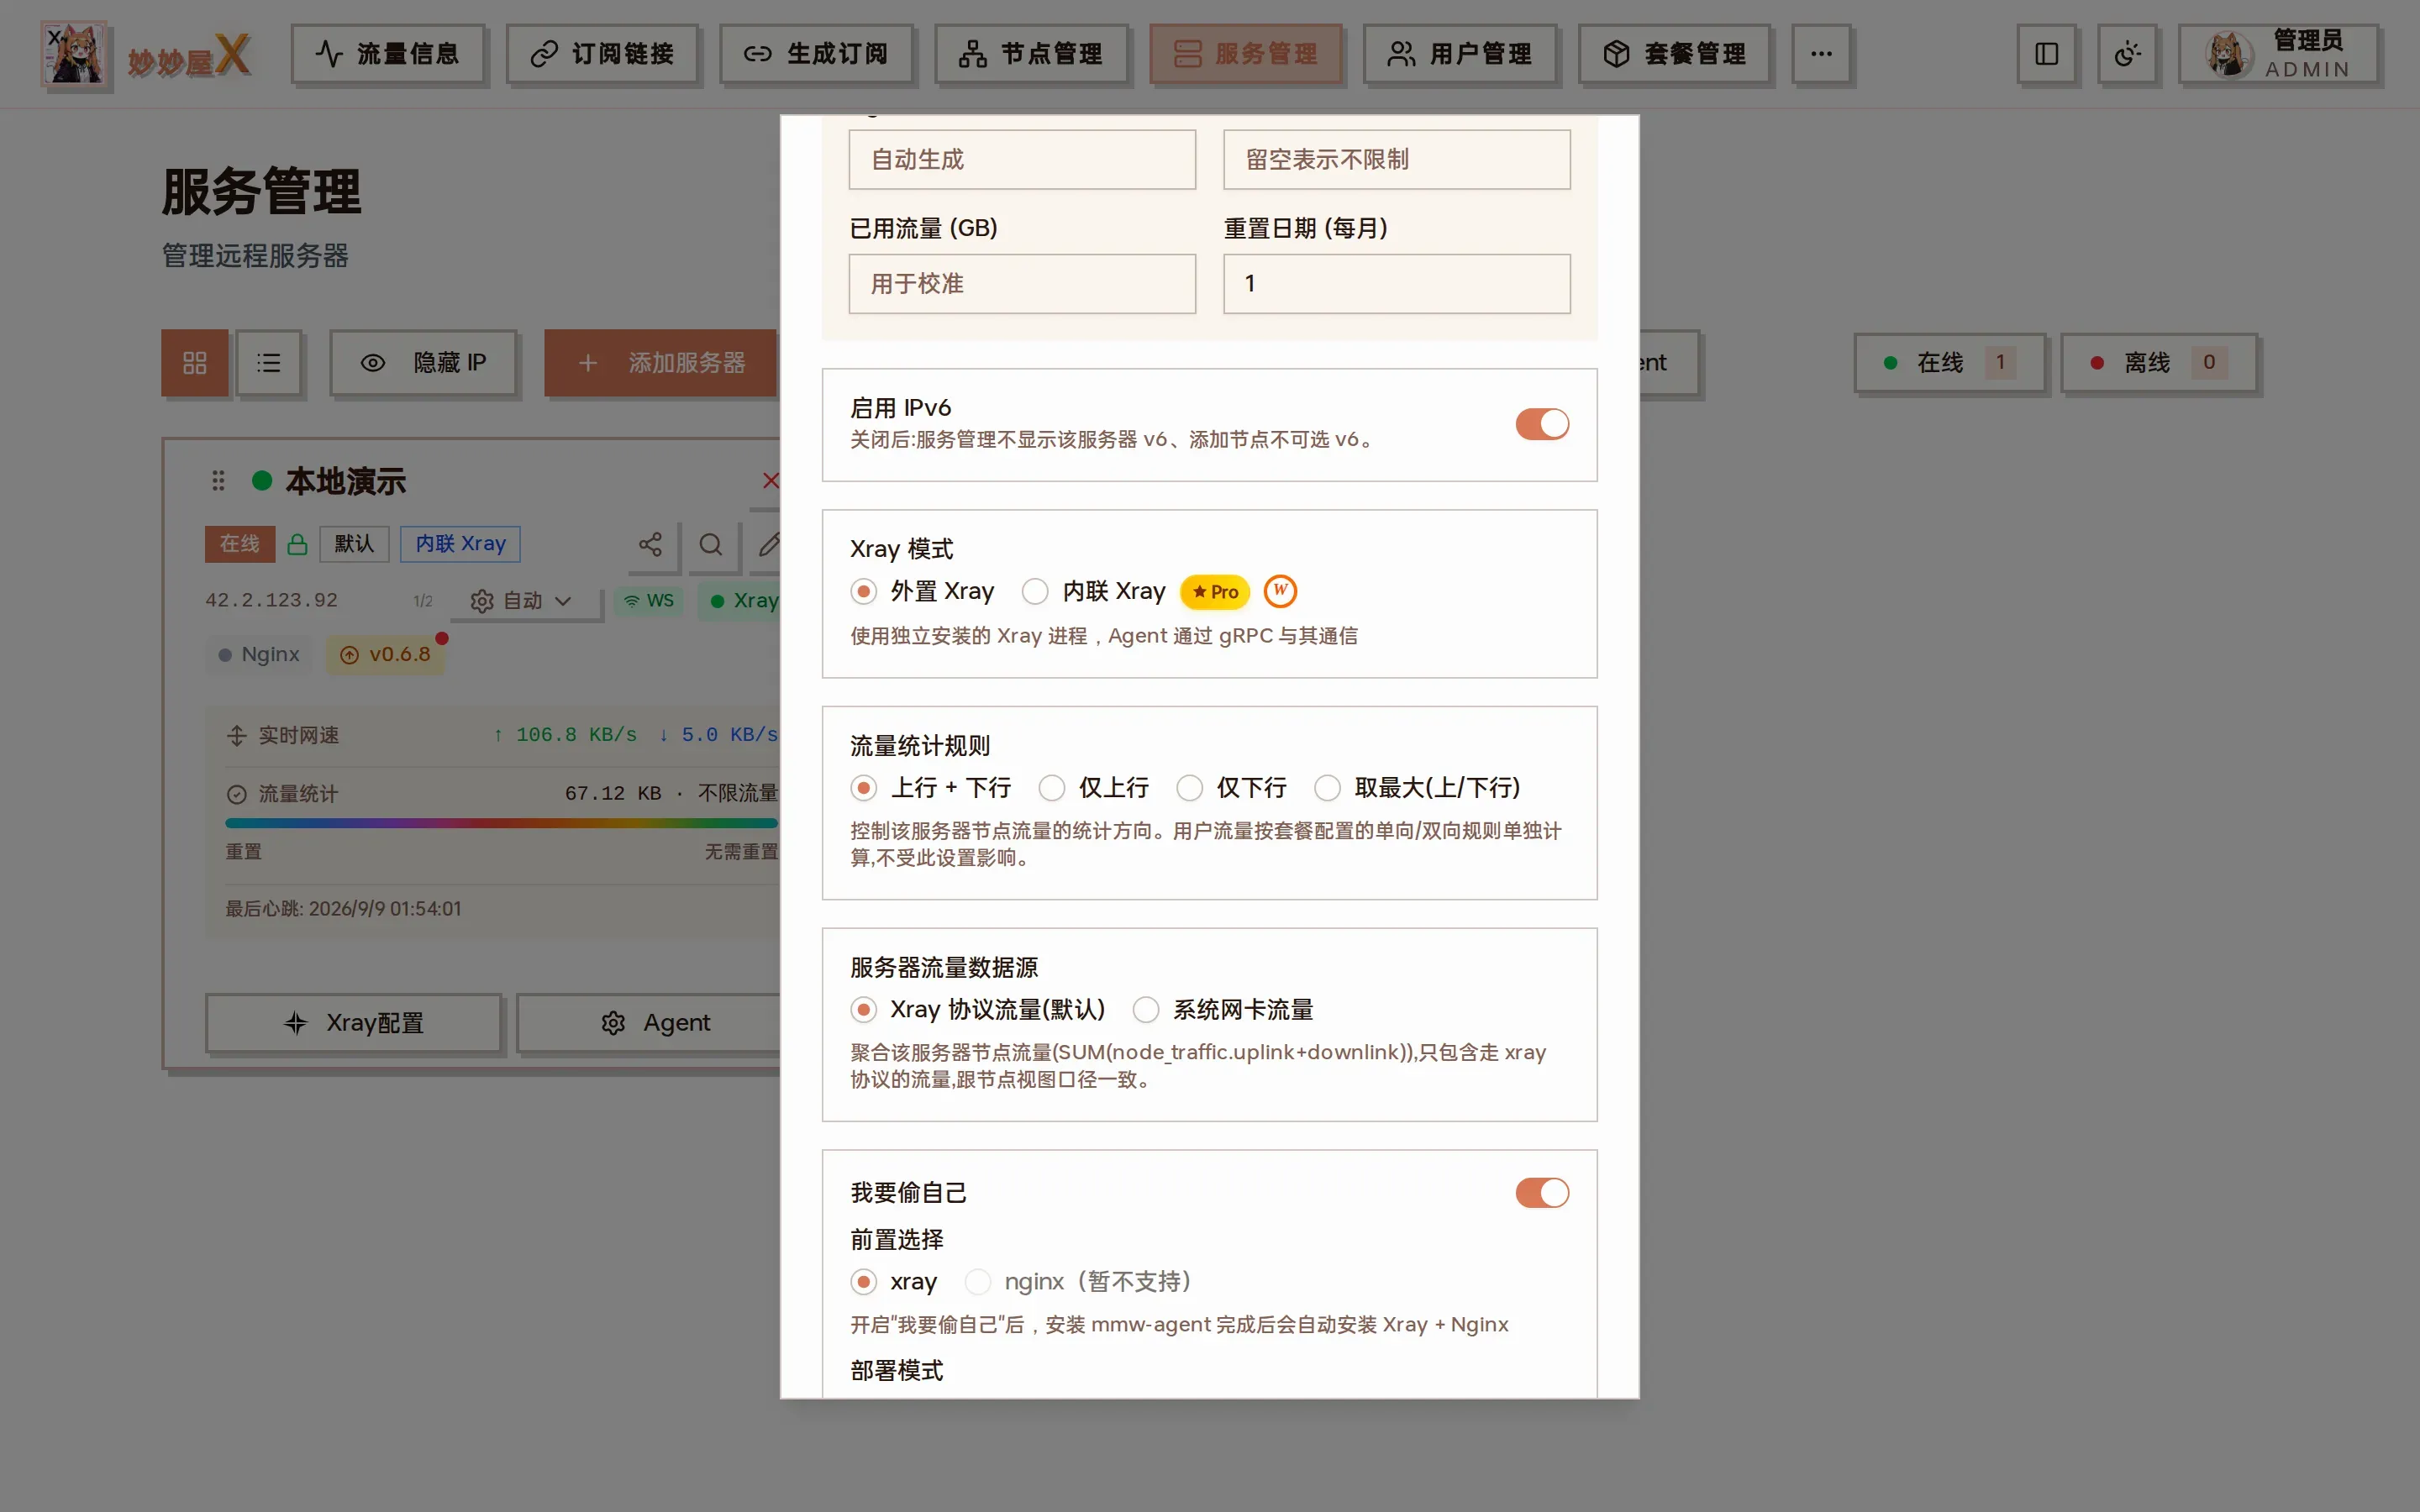Select 仅下行 traffic rule

pyautogui.click(x=1189, y=788)
